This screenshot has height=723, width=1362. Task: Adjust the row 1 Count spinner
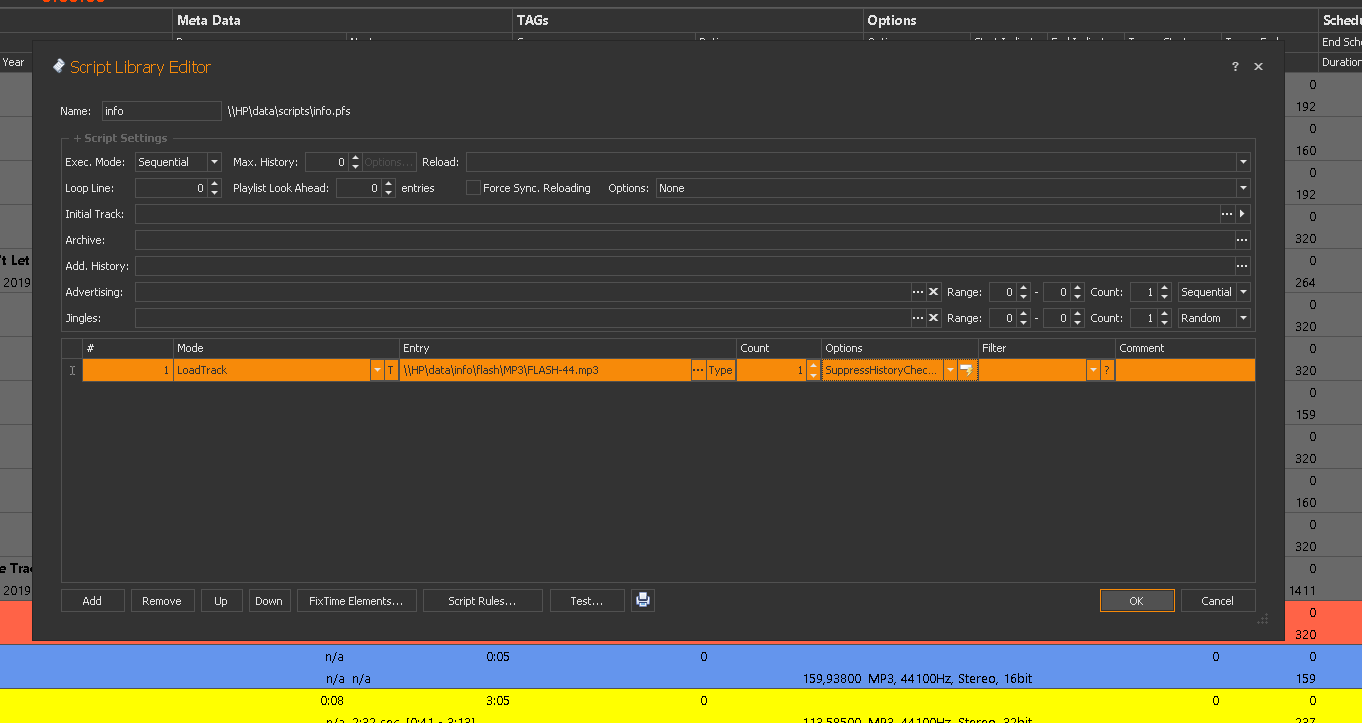point(813,370)
